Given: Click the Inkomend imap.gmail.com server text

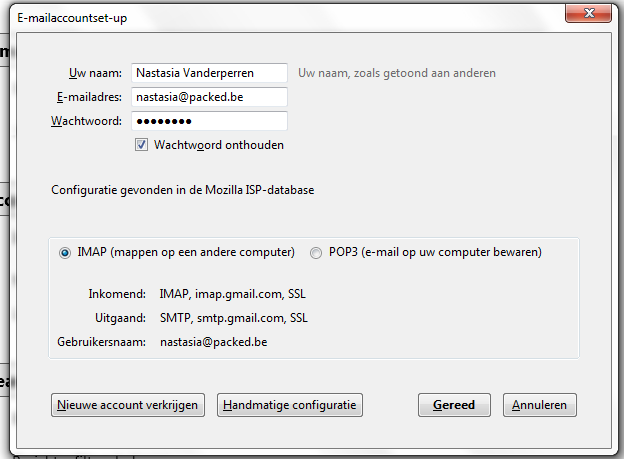Looking at the screenshot, I should point(234,294).
